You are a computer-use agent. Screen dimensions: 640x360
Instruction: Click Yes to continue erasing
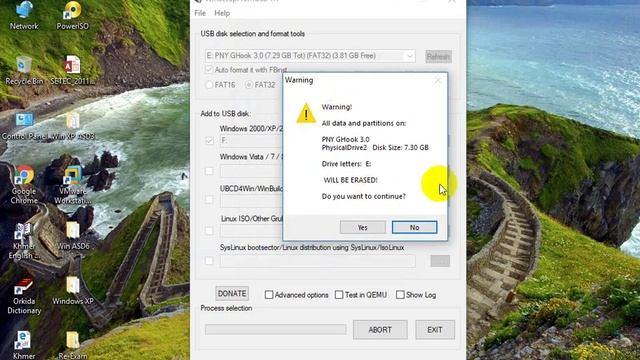click(x=362, y=227)
